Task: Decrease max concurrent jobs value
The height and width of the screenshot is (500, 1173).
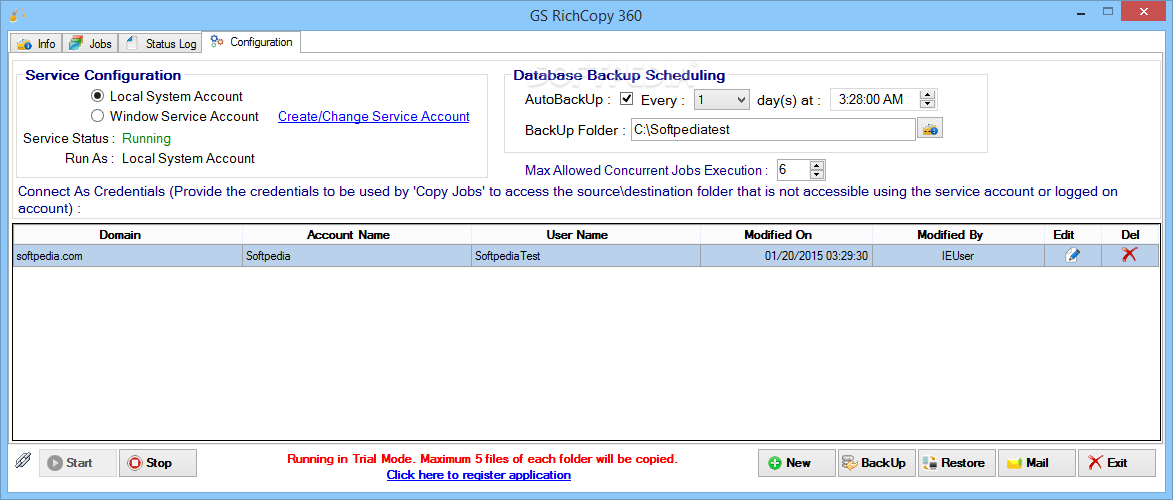Action: pos(817,174)
